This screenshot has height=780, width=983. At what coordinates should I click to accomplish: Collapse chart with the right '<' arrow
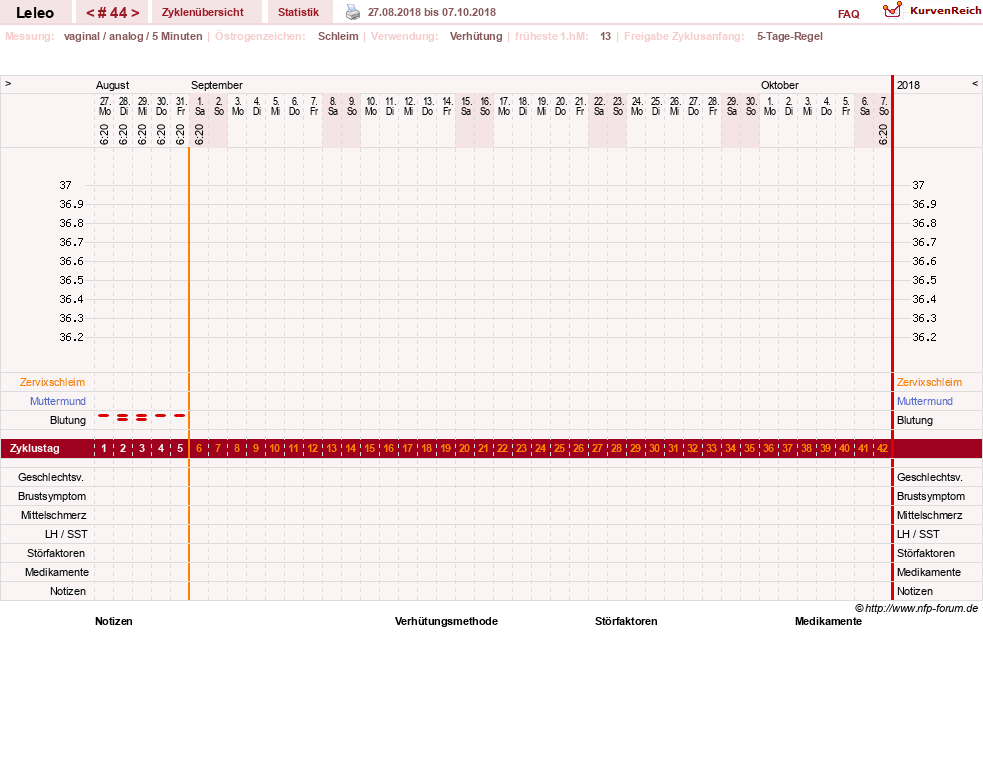coord(975,83)
